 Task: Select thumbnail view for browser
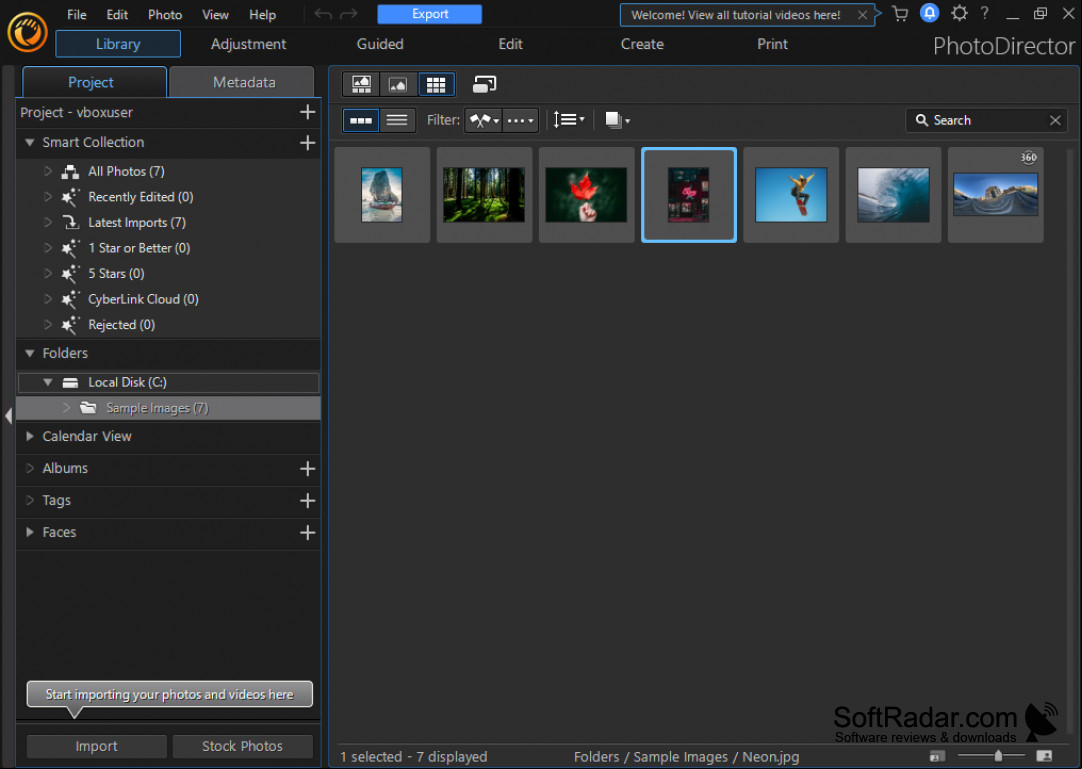(x=361, y=120)
